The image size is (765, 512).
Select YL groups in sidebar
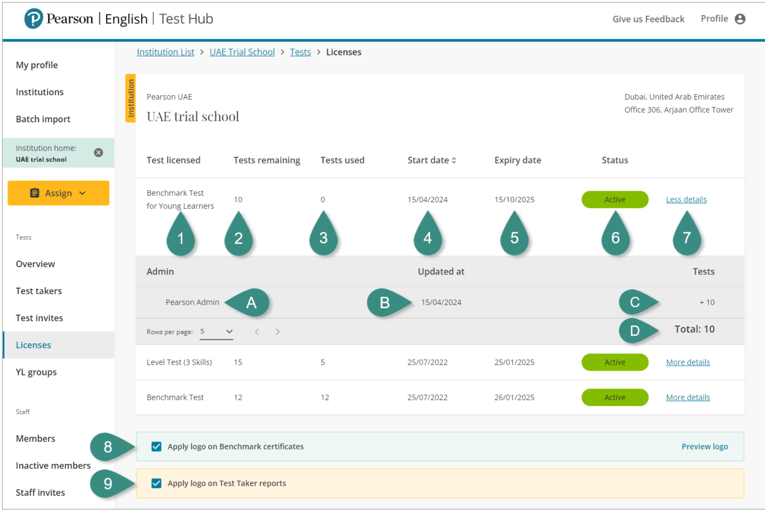pos(36,372)
